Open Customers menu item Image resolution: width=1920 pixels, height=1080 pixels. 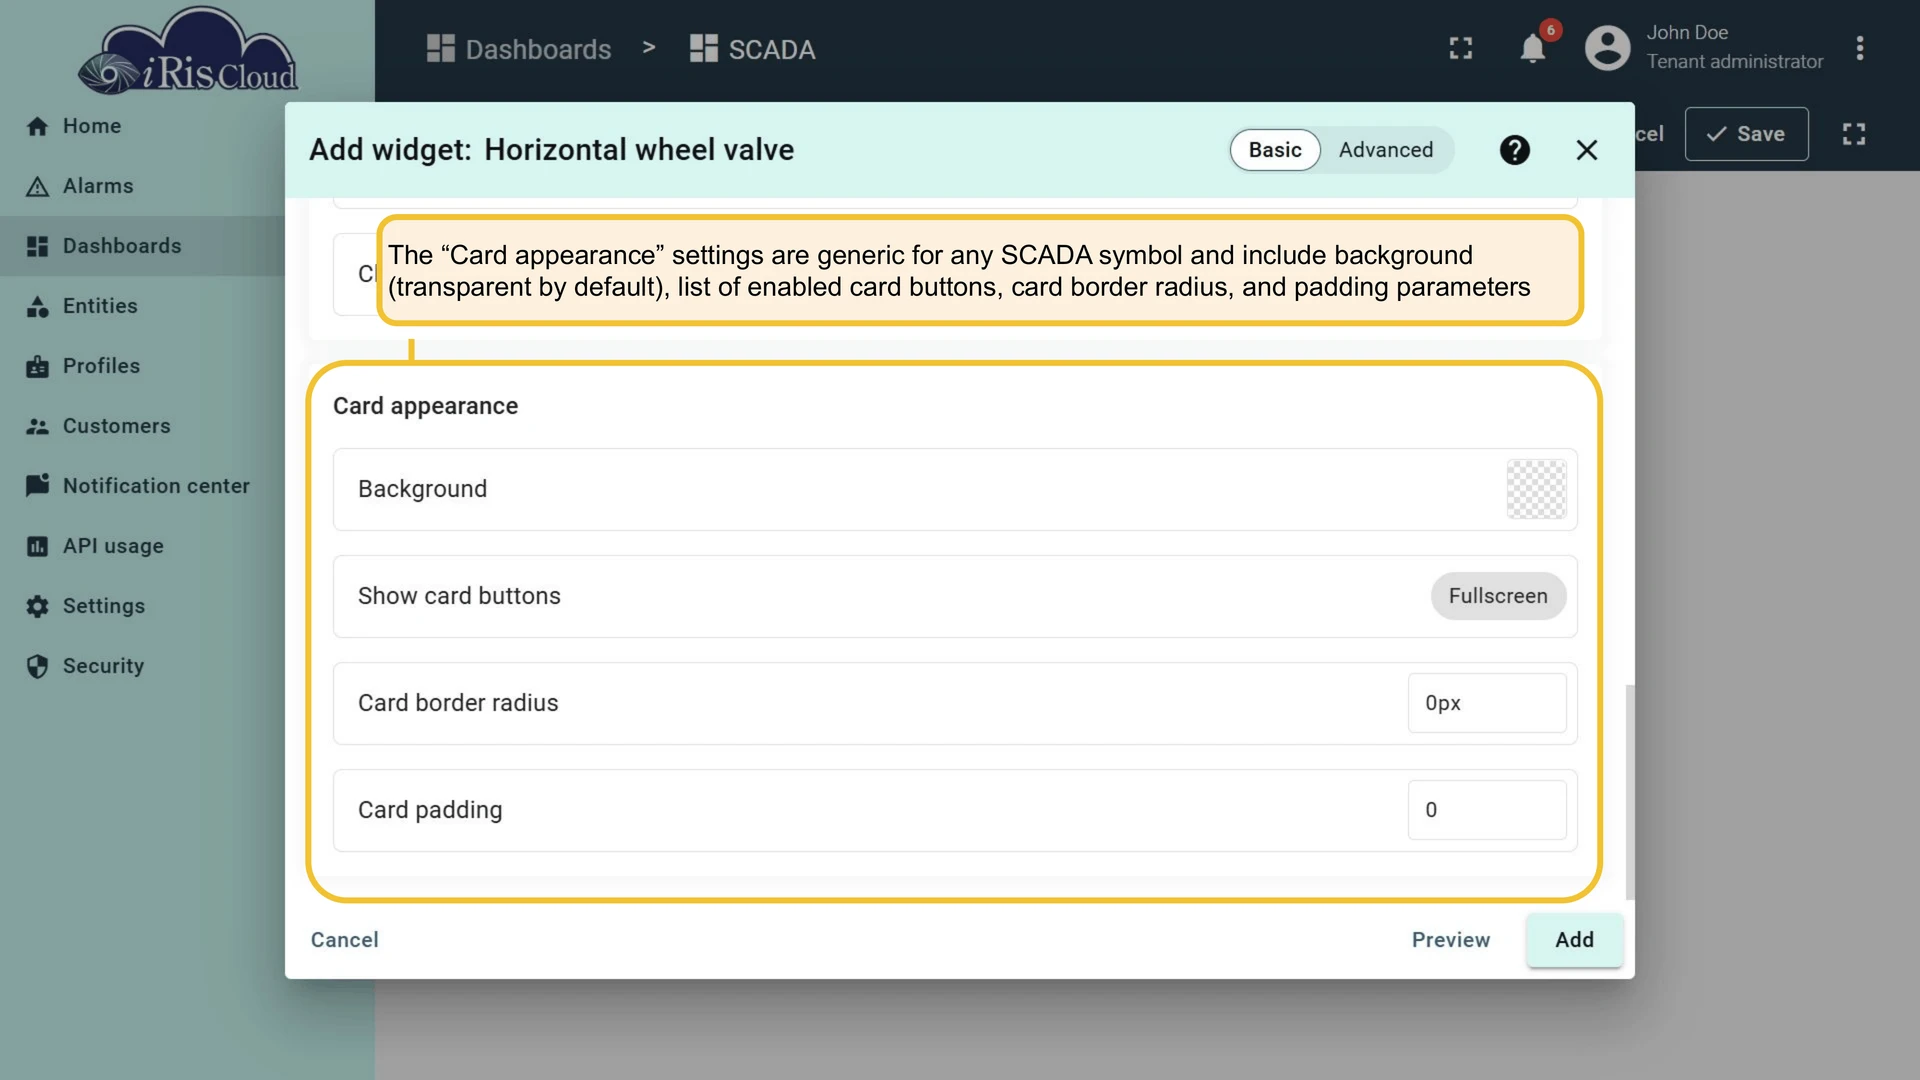click(142, 426)
